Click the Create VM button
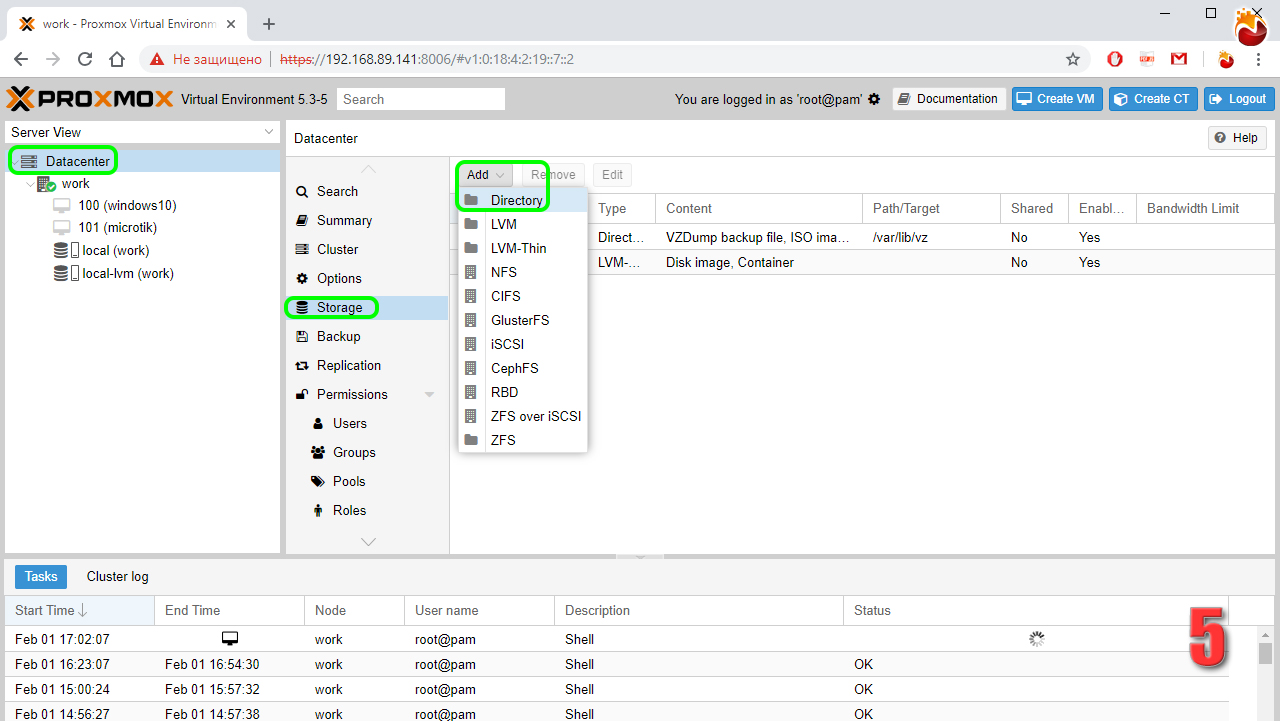This screenshot has height=721, width=1280. click(x=1057, y=99)
